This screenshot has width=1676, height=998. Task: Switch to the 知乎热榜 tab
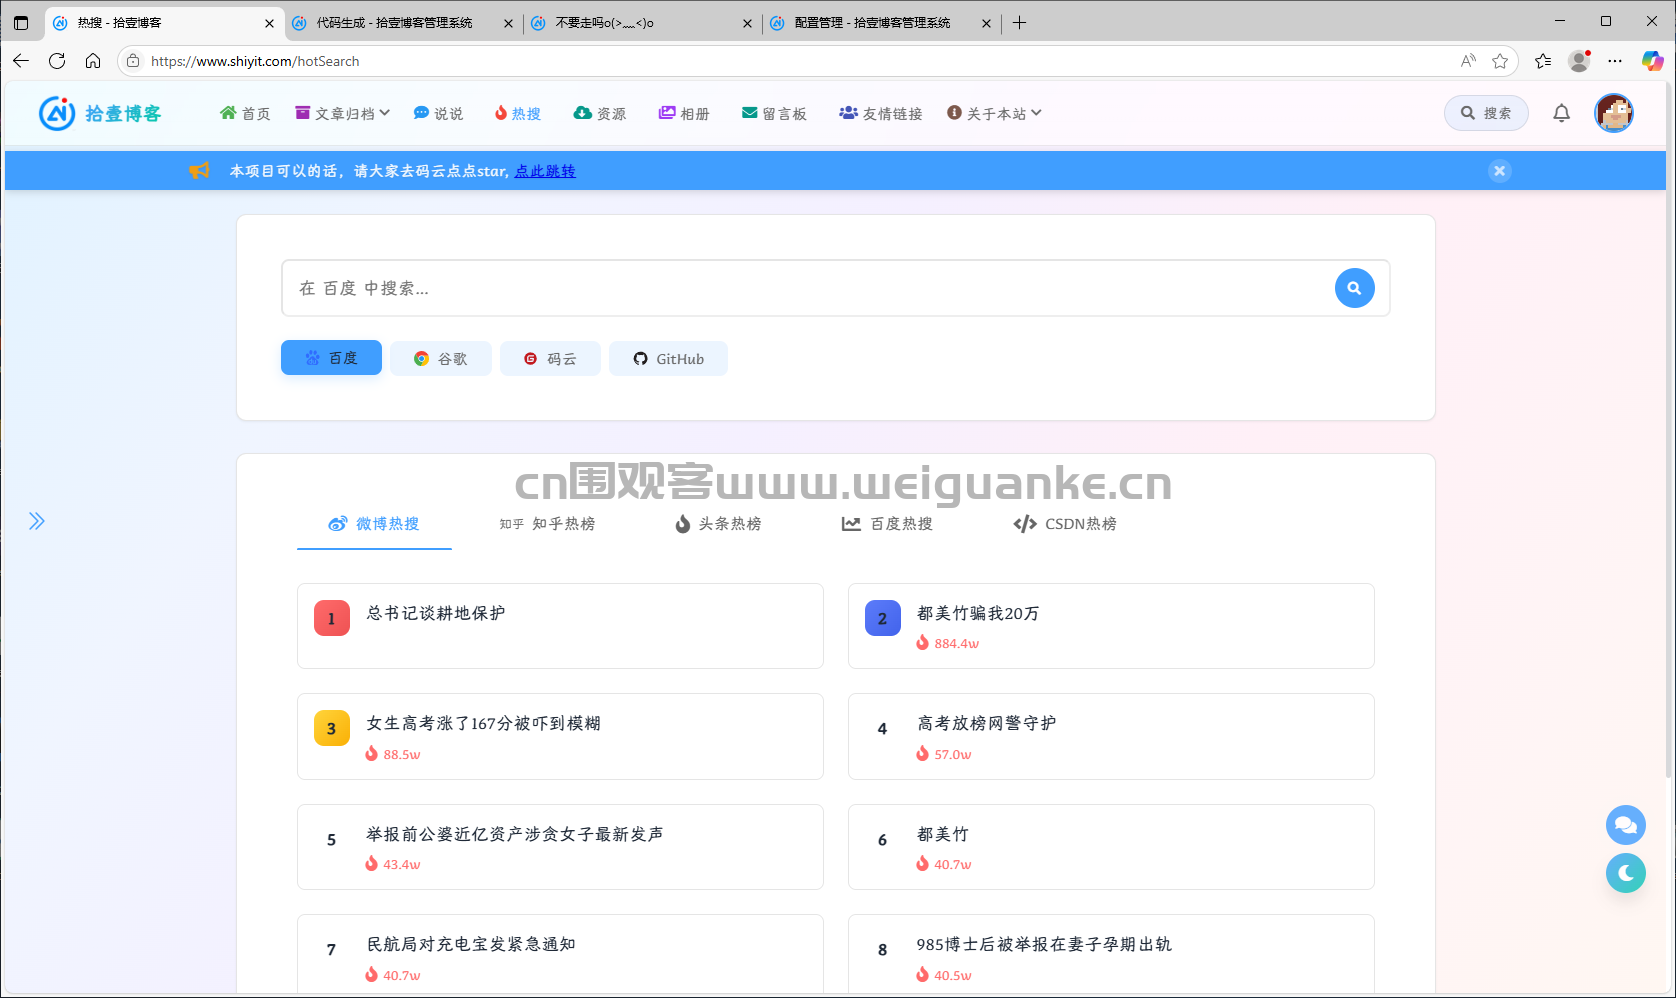(547, 524)
